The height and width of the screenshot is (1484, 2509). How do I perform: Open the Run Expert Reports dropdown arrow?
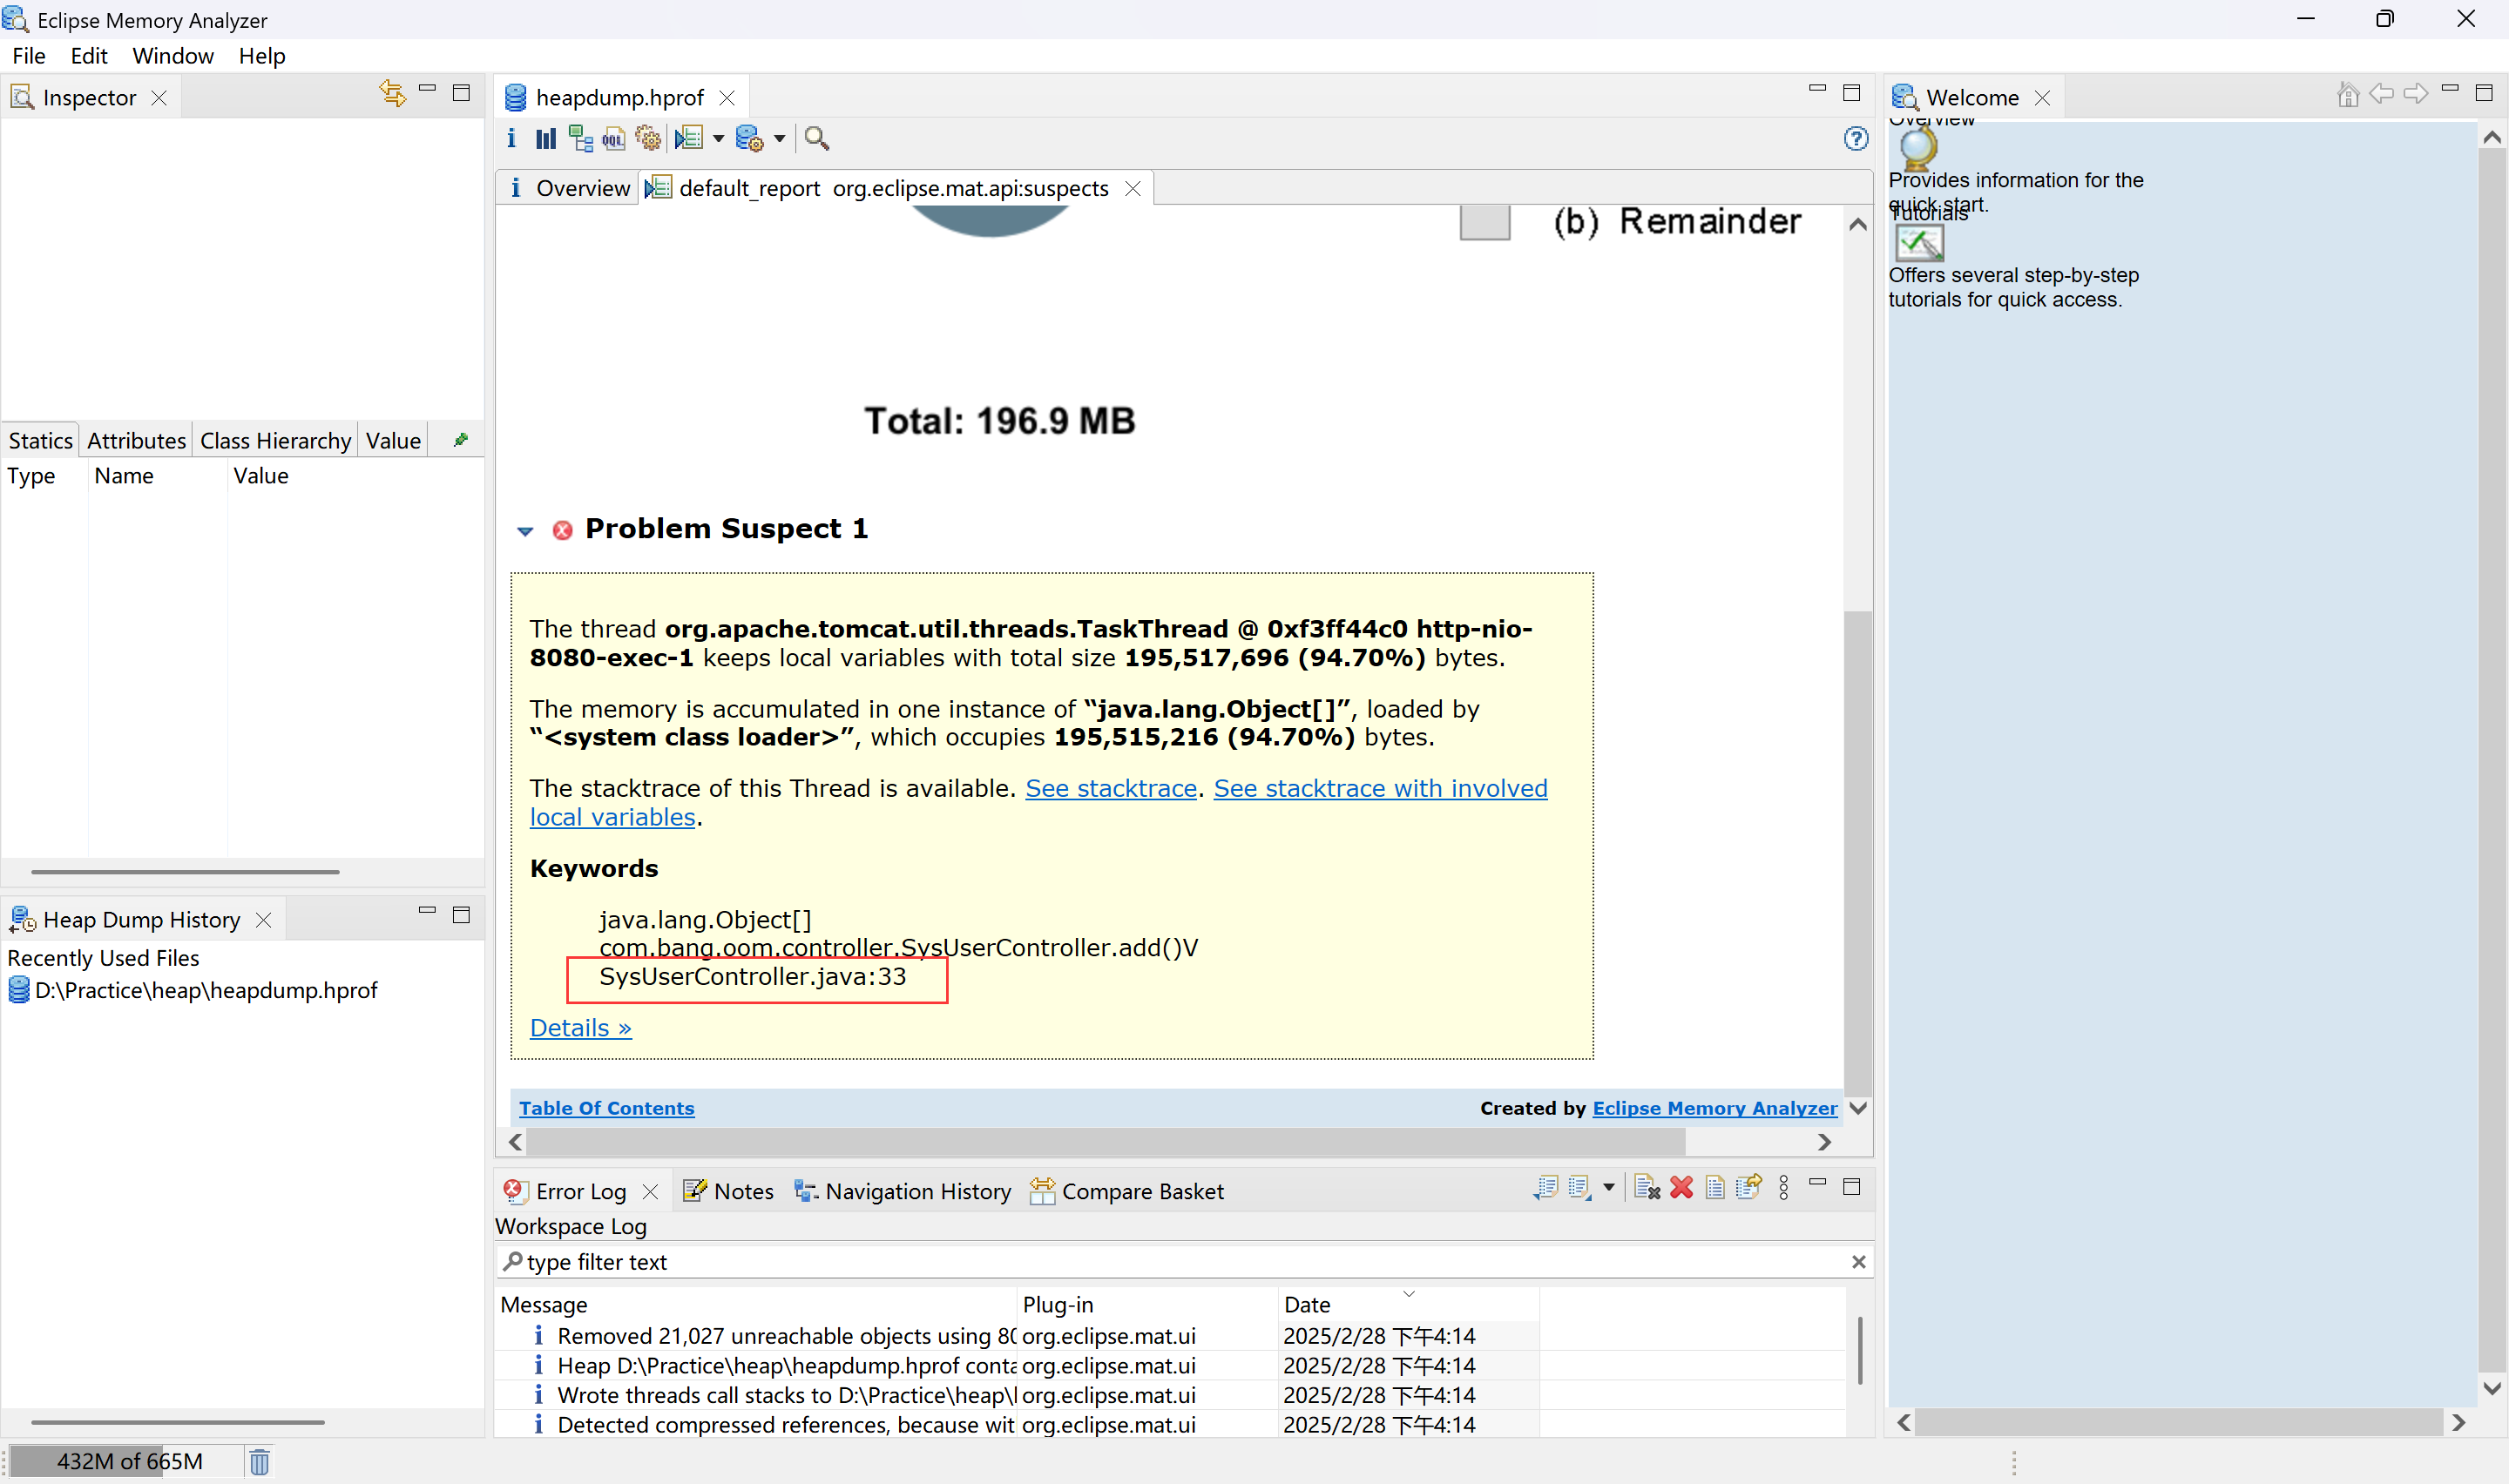[718, 138]
